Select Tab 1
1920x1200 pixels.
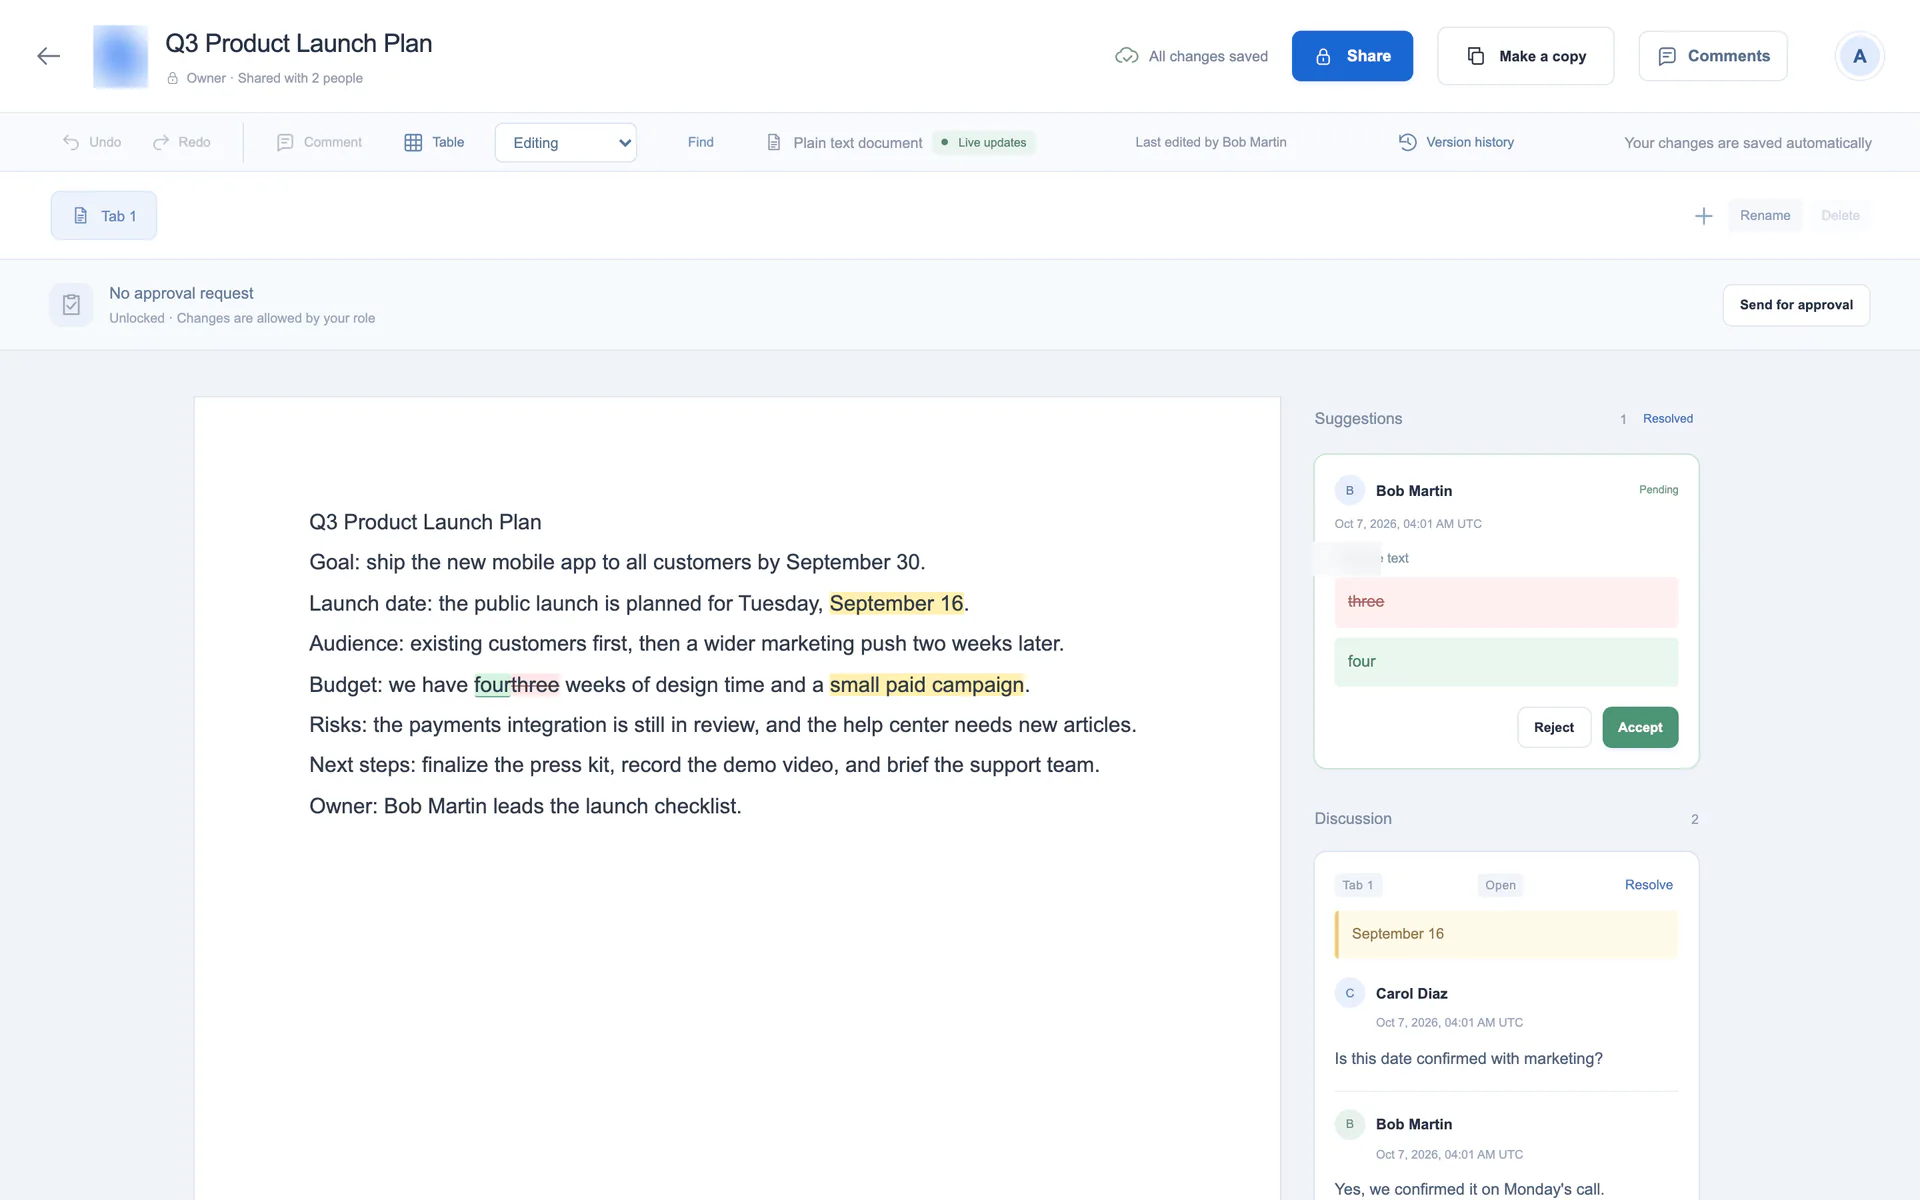pyautogui.click(x=104, y=216)
